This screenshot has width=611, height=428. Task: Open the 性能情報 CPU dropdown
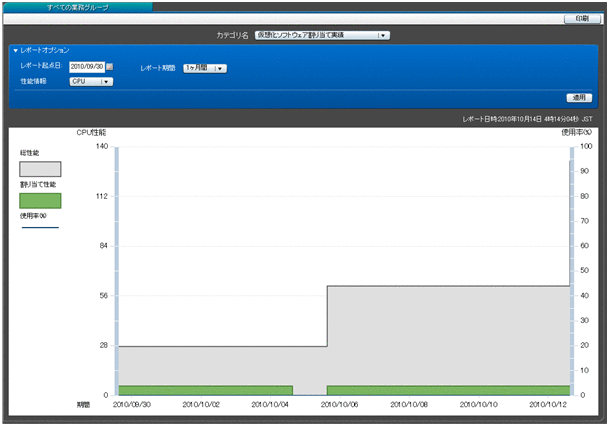tap(91, 82)
